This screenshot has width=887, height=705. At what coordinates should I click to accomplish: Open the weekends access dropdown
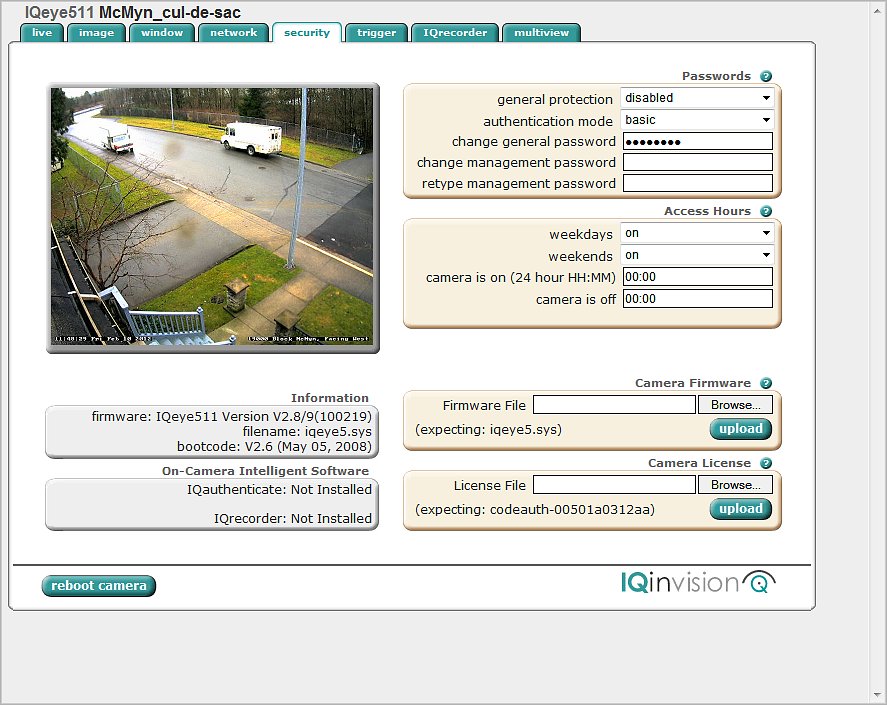(x=697, y=255)
